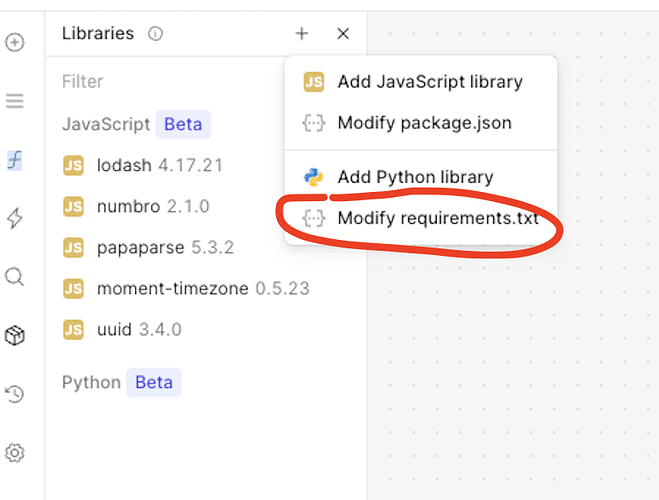Open the history clock sidebar icon
Image resolution: width=659 pixels, height=500 pixels.
(x=15, y=394)
